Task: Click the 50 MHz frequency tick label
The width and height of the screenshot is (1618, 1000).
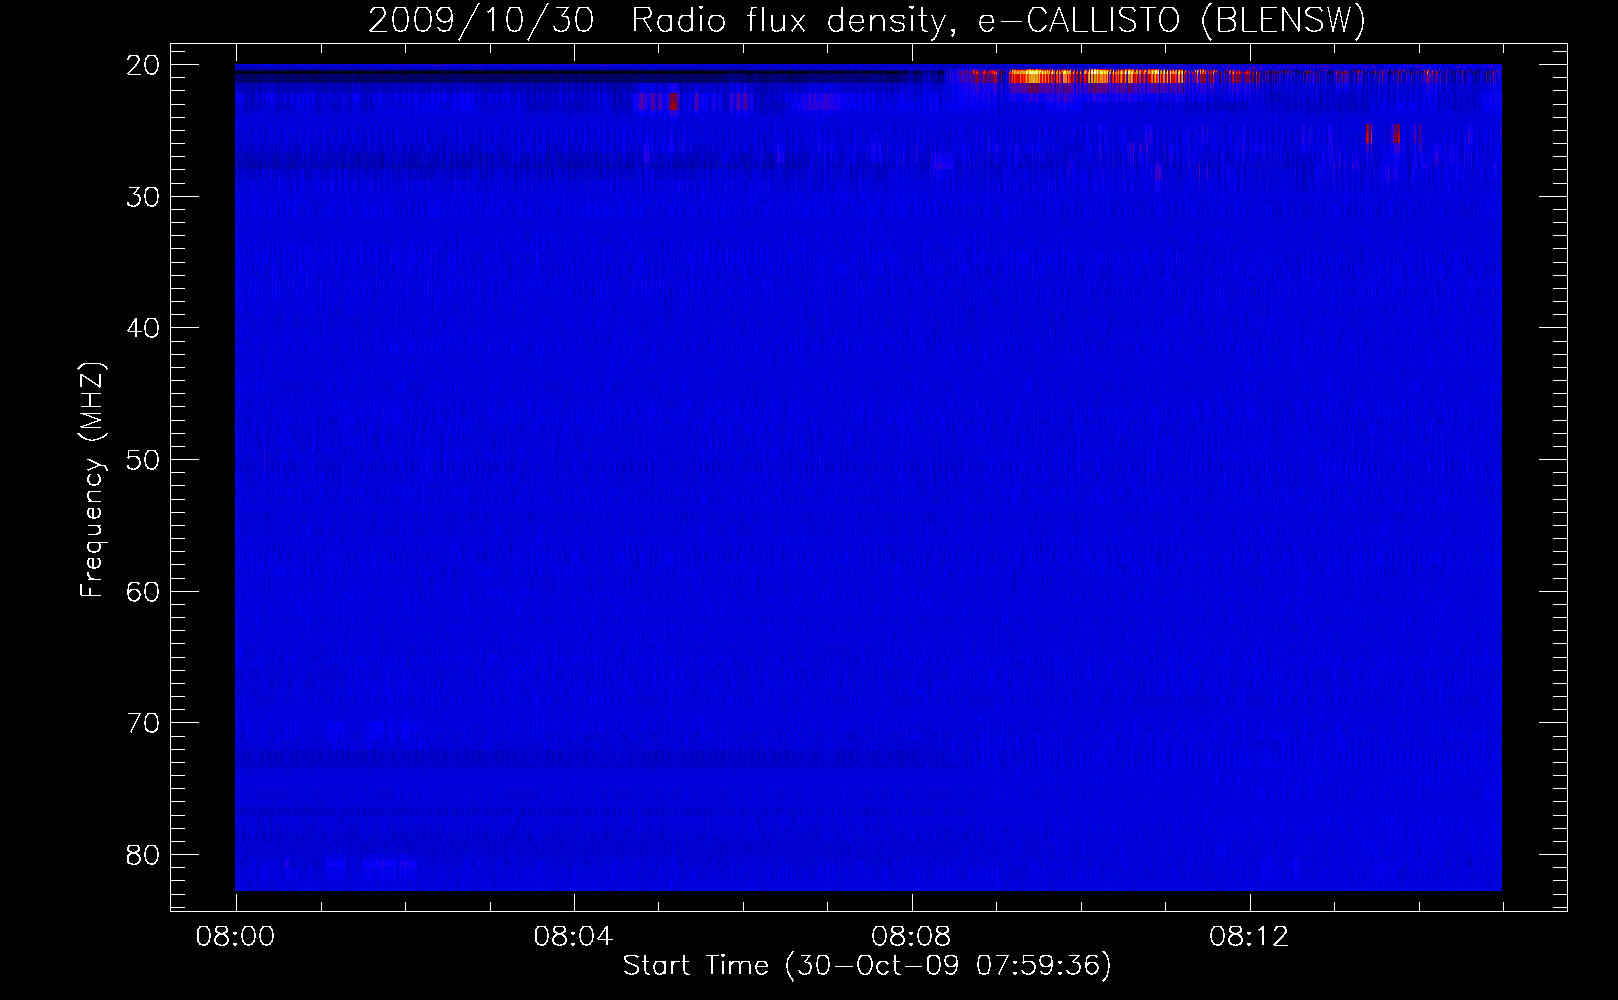Action: [143, 460]
